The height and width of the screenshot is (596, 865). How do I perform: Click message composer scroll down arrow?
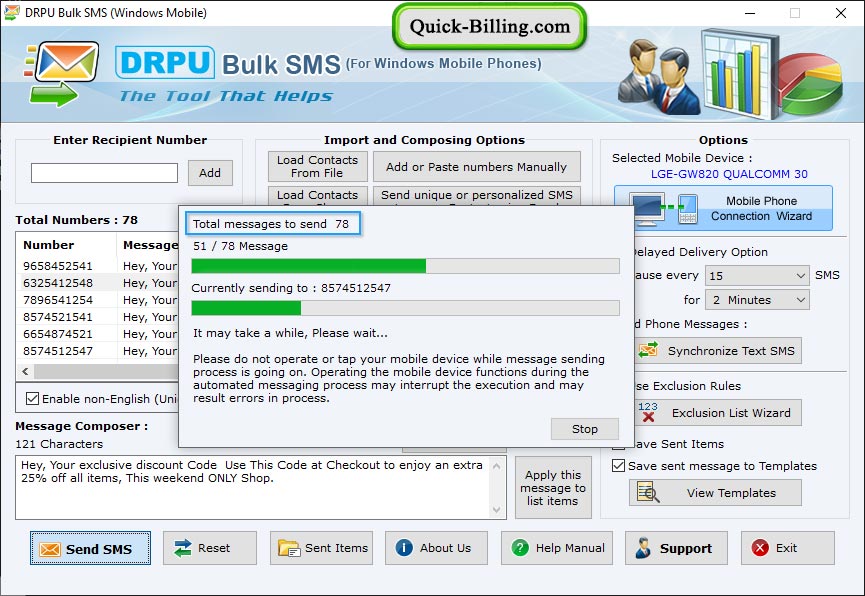click(x=496, y=509)
